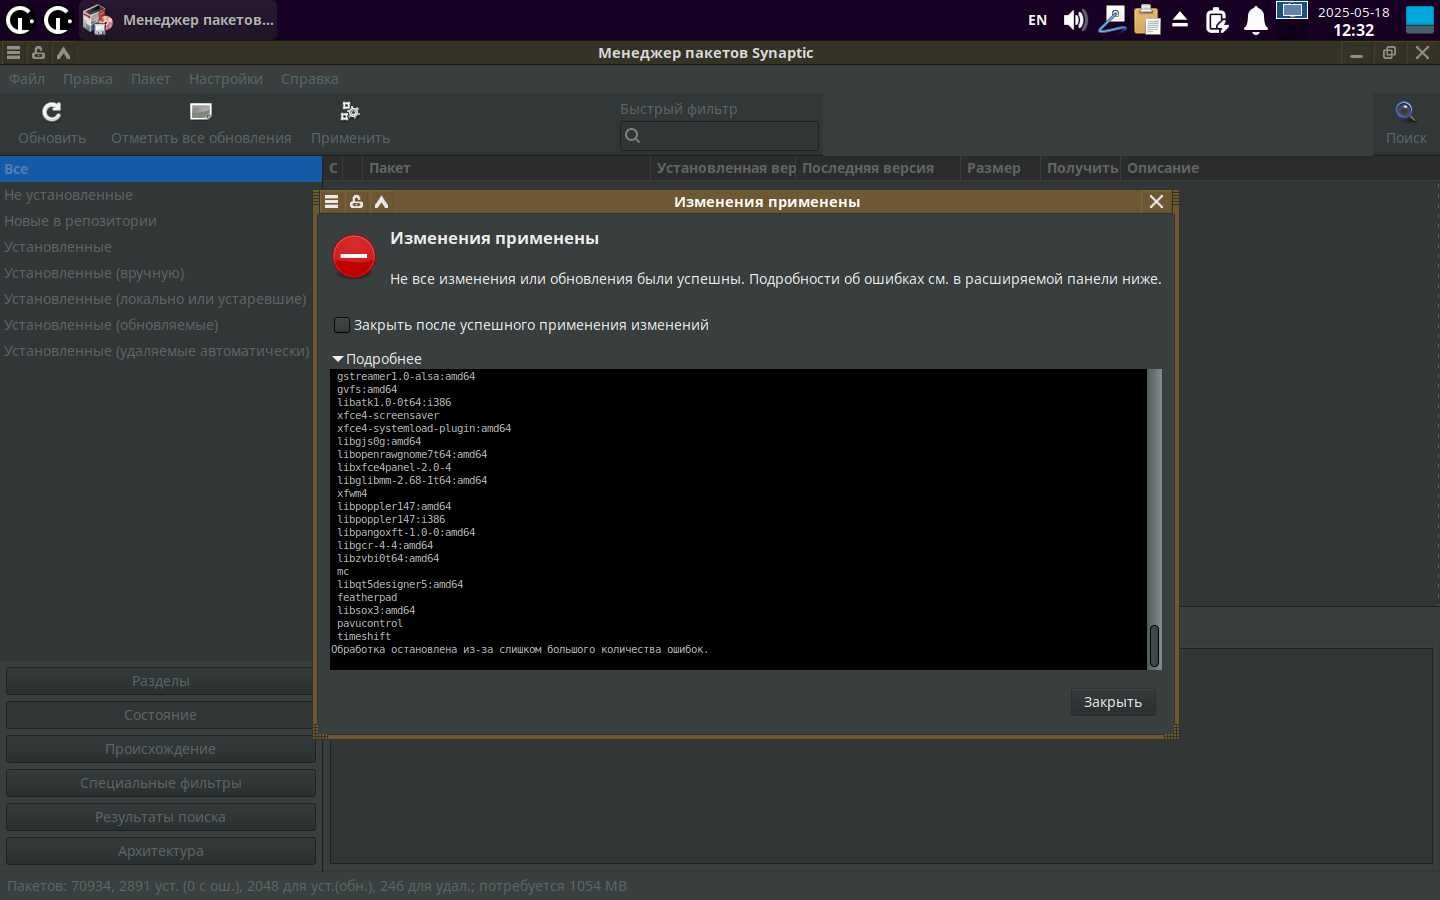Image resolution: width=1440 pixels, height=900 pixels.
Task: Switch keyboard layout via the EN indicator
Action: (1037, 20)
